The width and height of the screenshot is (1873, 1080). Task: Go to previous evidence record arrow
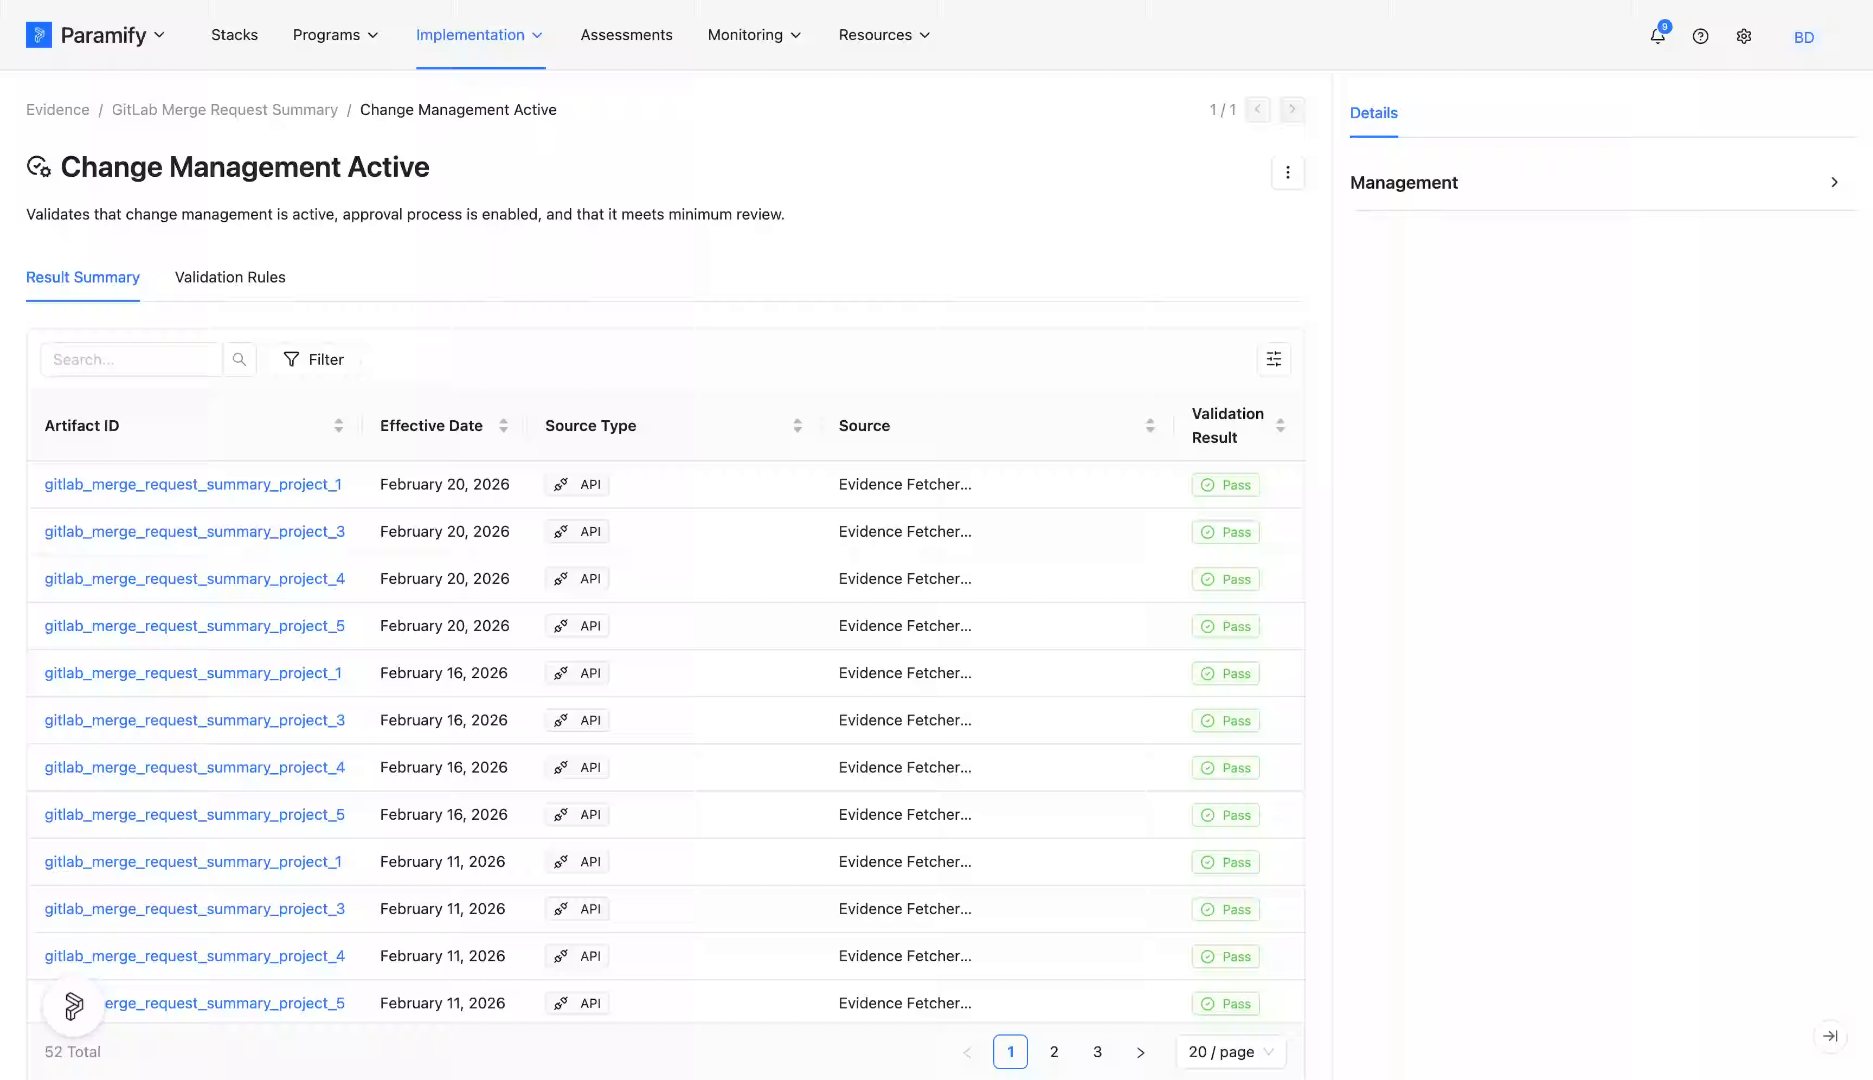tap(1258, 109)
